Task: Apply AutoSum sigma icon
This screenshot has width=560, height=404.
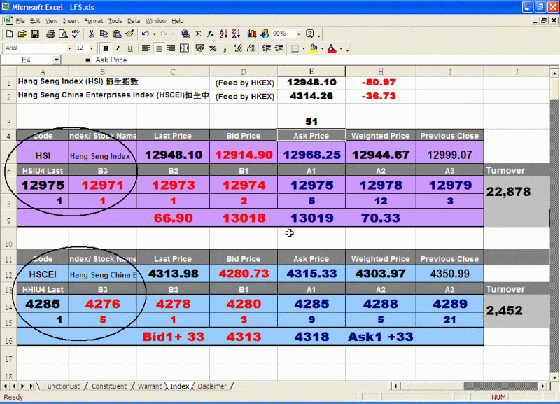Action: tap(198, 34)
